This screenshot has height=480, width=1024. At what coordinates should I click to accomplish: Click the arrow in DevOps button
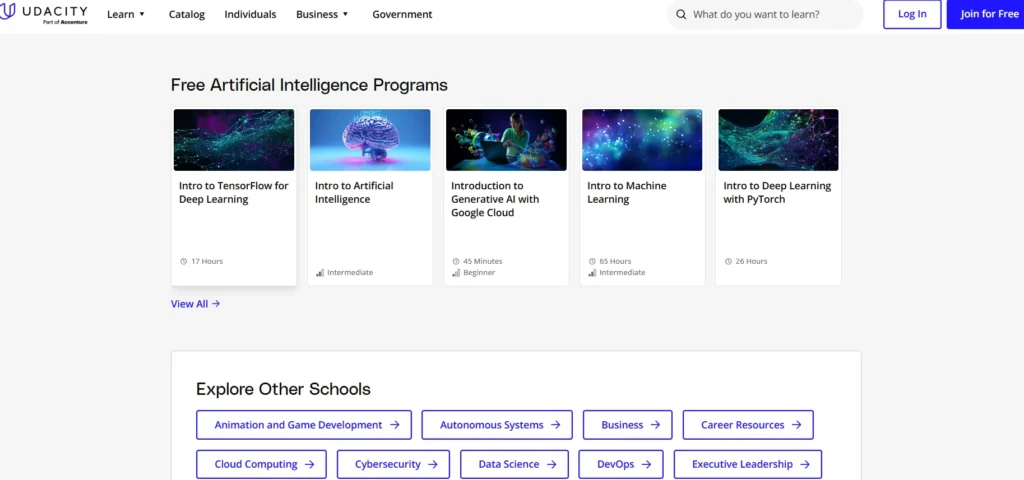[646, 464]
